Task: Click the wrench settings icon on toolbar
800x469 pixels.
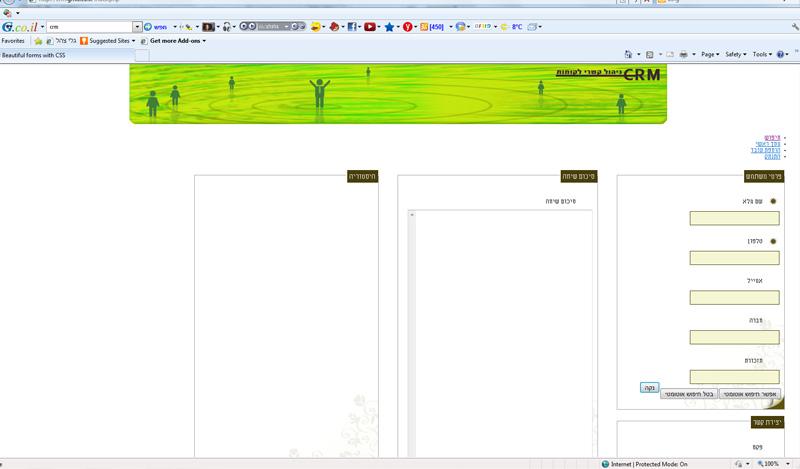Action: point(795,27)
